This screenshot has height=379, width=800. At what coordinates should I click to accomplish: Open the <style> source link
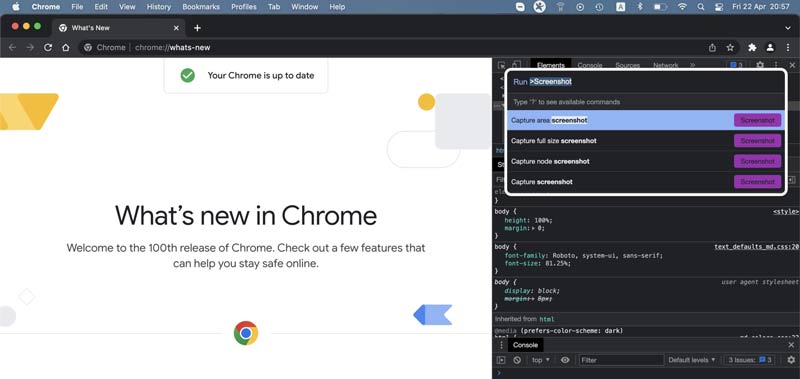(786, 212)
